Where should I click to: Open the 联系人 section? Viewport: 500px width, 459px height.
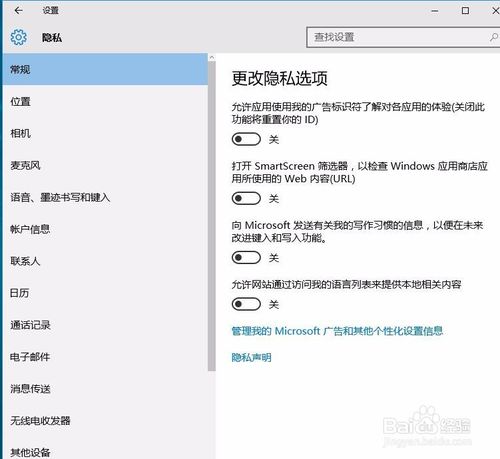tap(105, 261)
